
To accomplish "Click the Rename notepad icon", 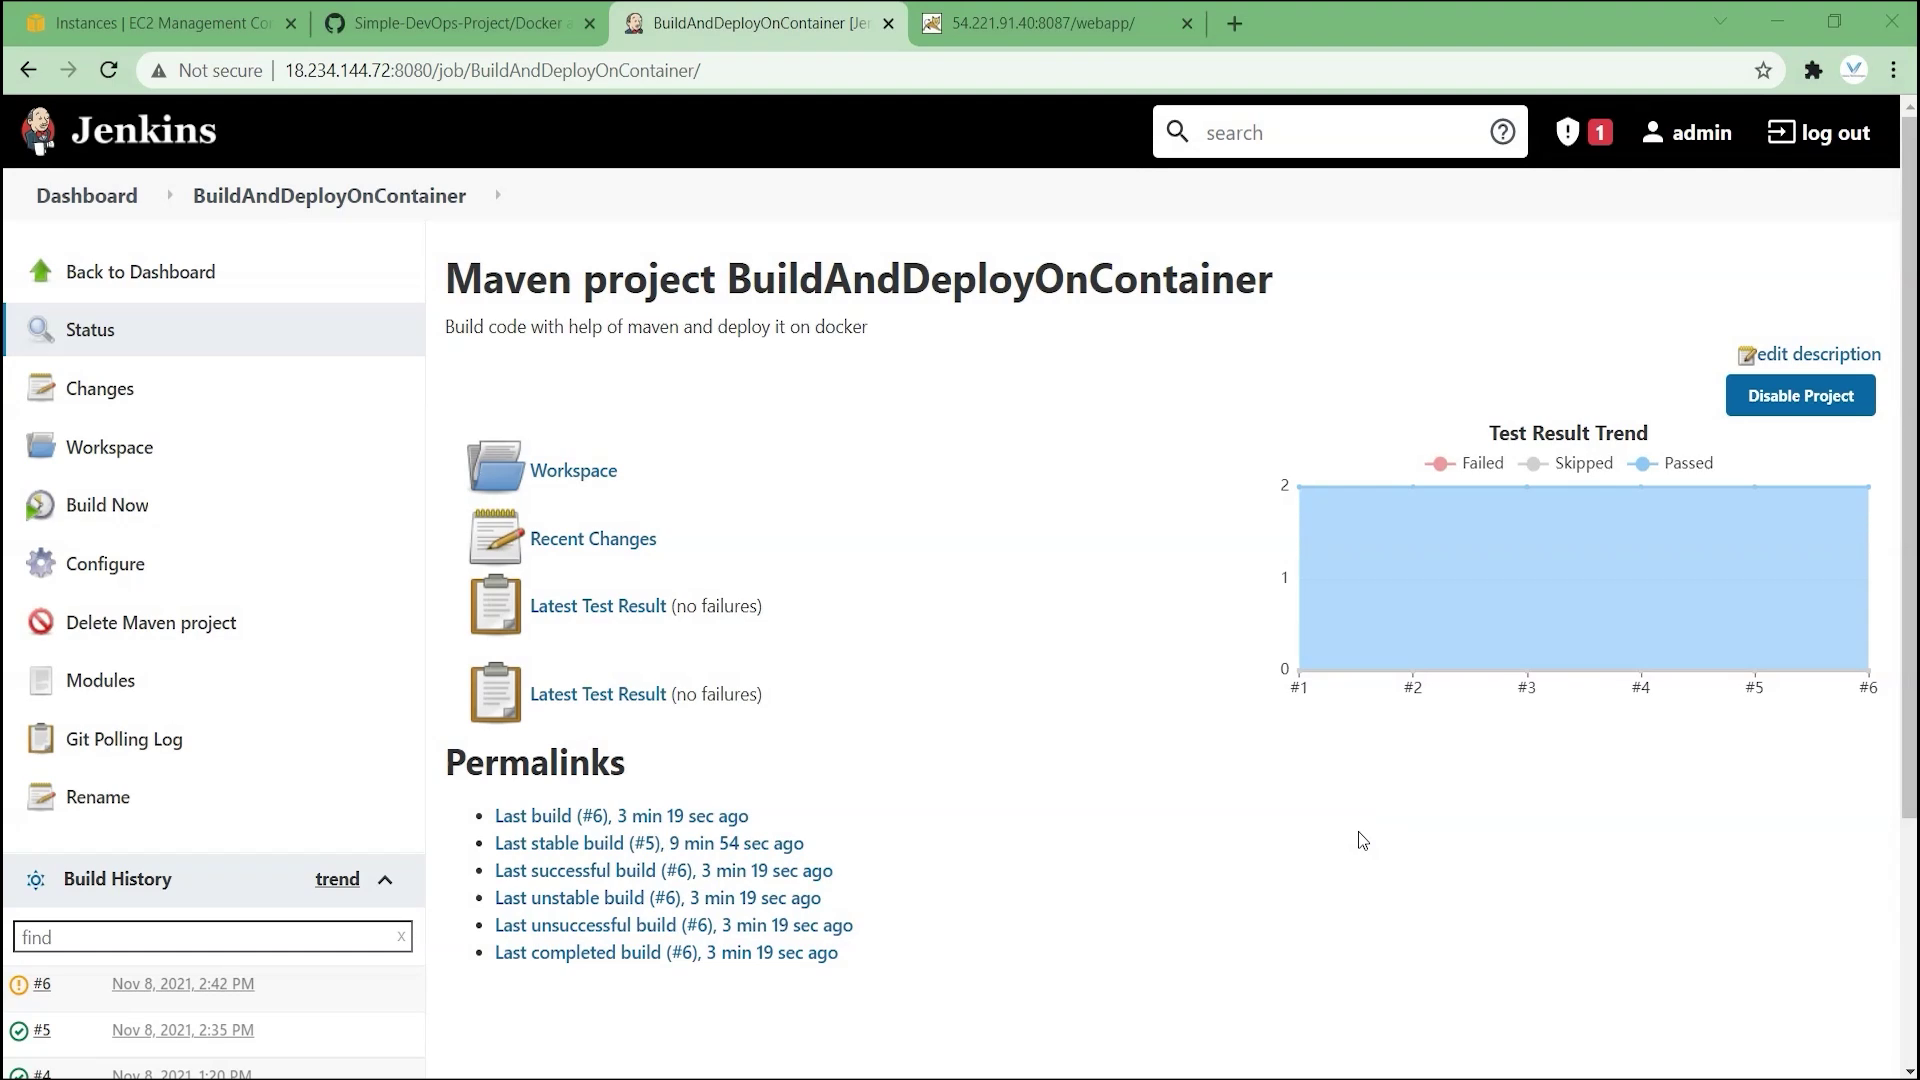I will [41, 797].
